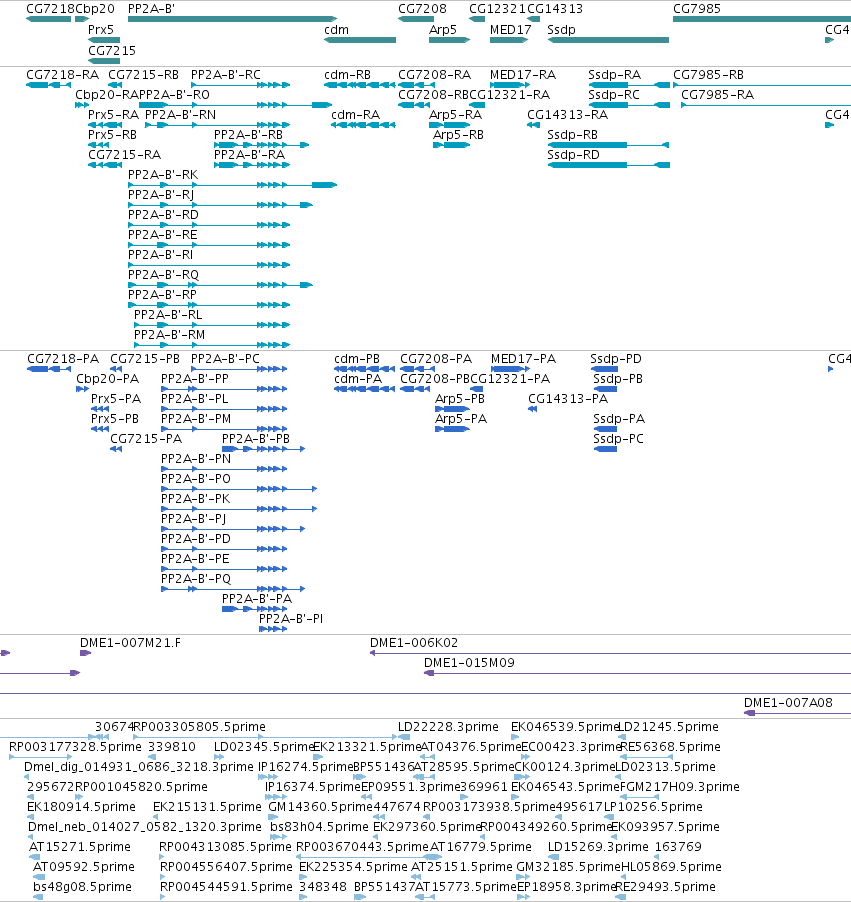This screenshot has width=851, height=902.
Task: Select transcript PP2A-B'-RK
Action: coord(163,175)
